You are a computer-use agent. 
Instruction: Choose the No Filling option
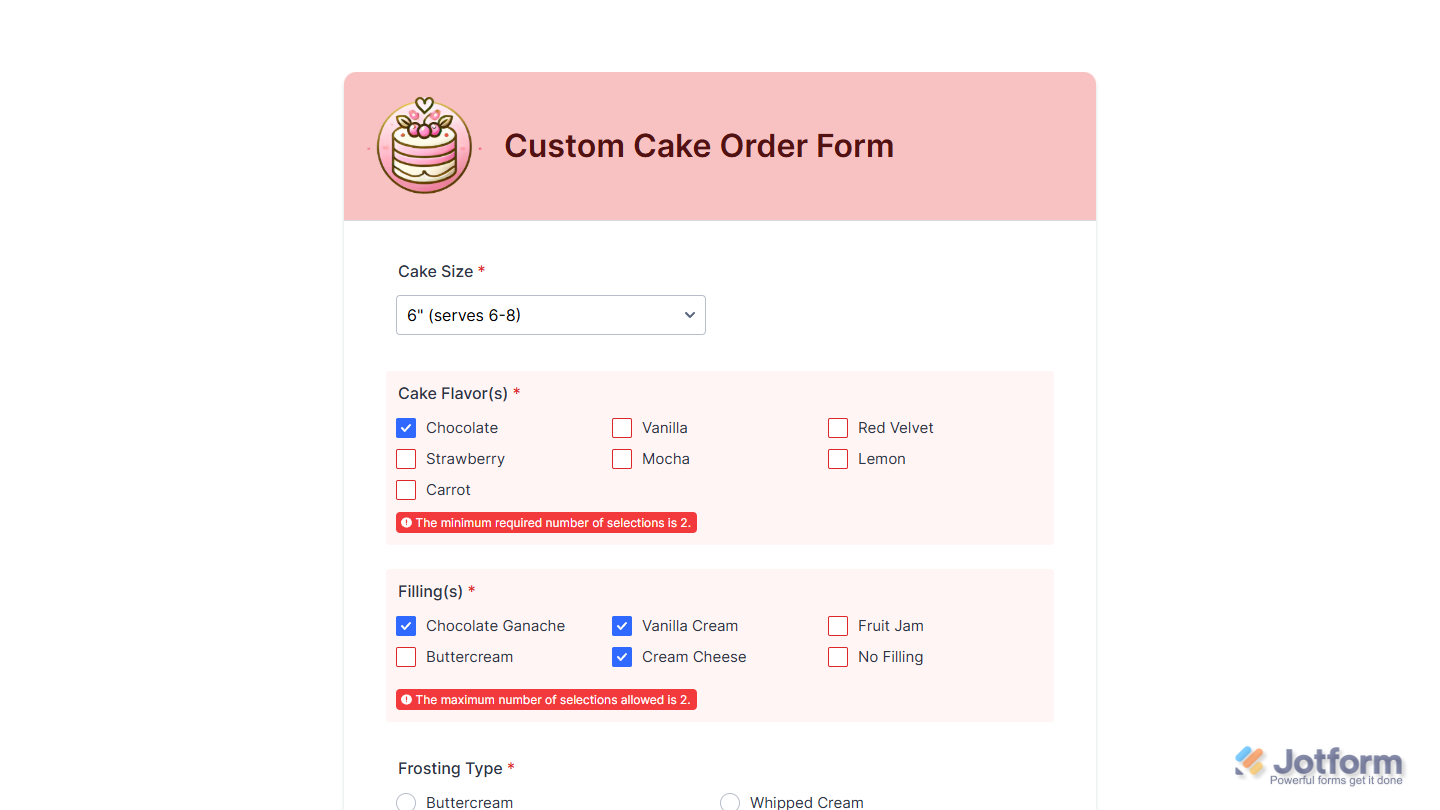point(838,657)
